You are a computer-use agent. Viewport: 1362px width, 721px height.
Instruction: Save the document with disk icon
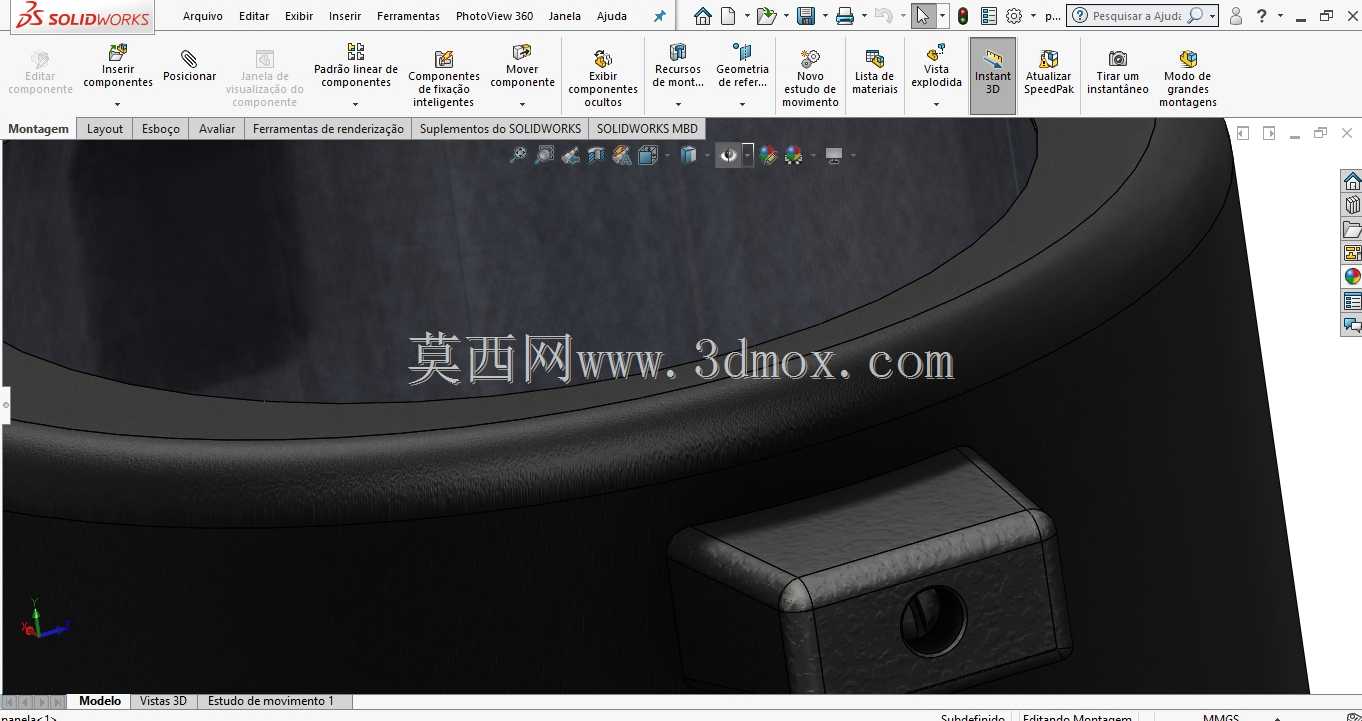click(805, 16)
